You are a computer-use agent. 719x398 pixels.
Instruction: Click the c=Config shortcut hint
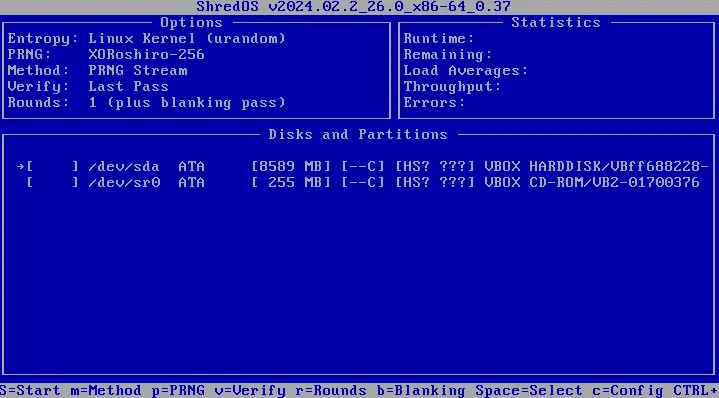click(x=628, y=391)
